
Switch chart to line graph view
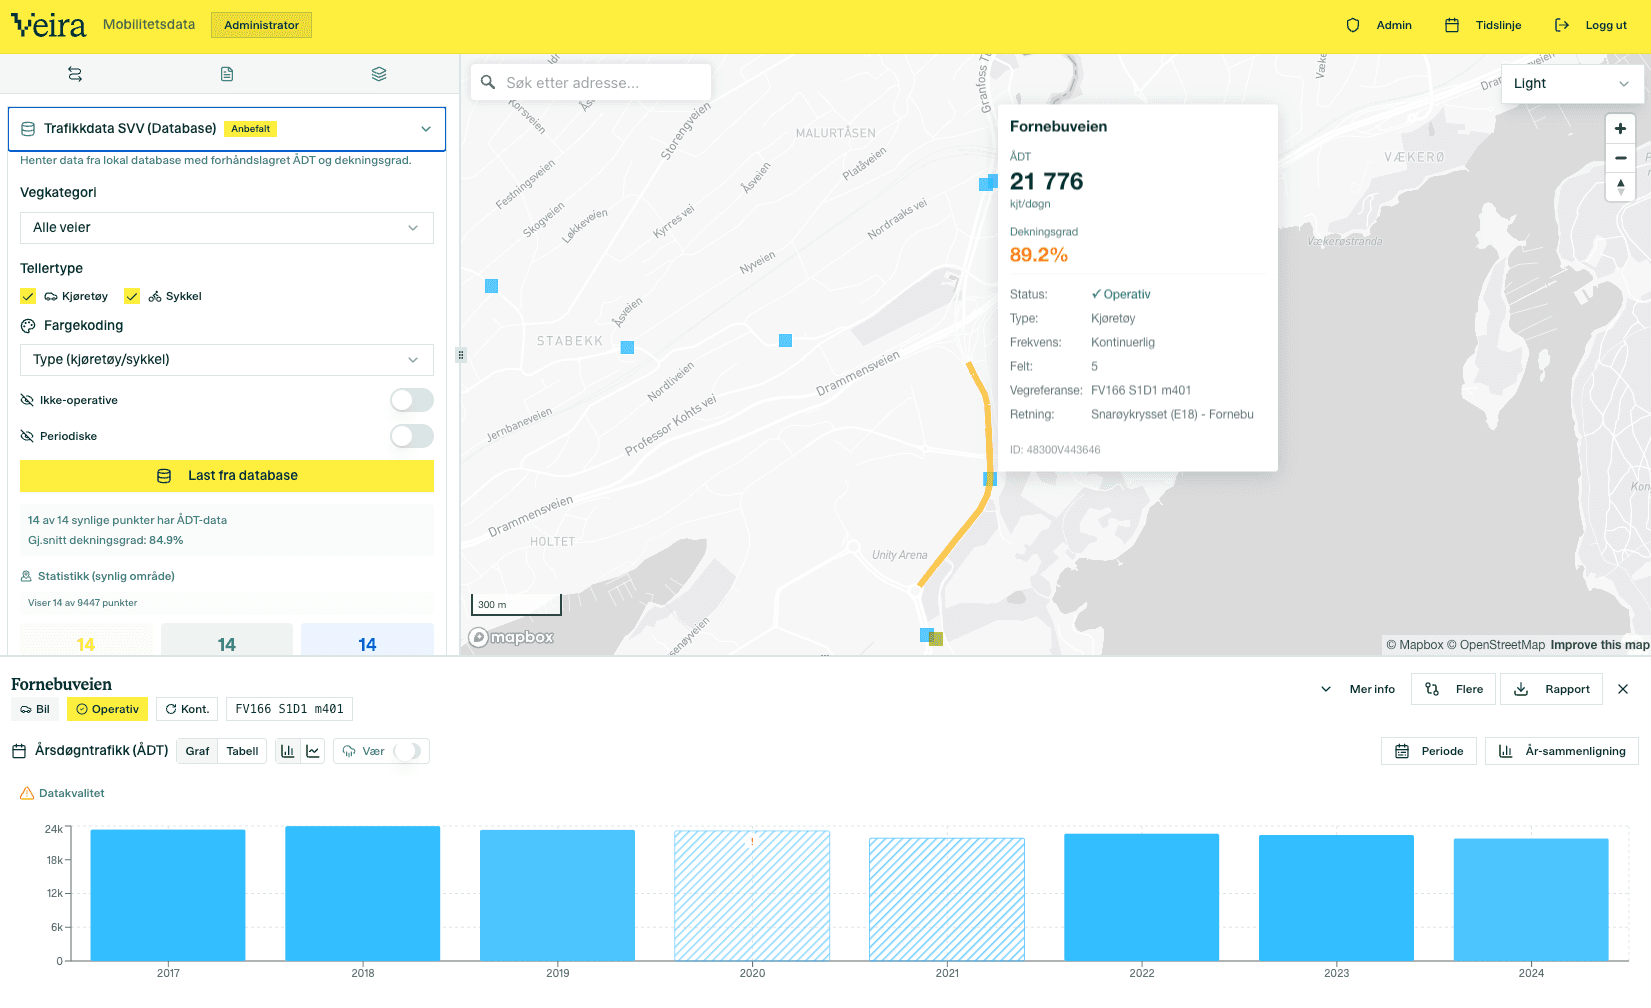[313, 751]
